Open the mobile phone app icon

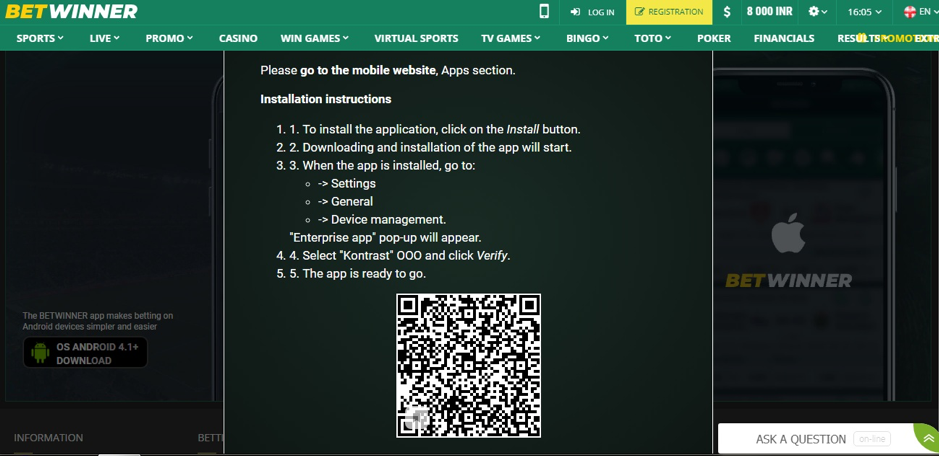[544, 11]
